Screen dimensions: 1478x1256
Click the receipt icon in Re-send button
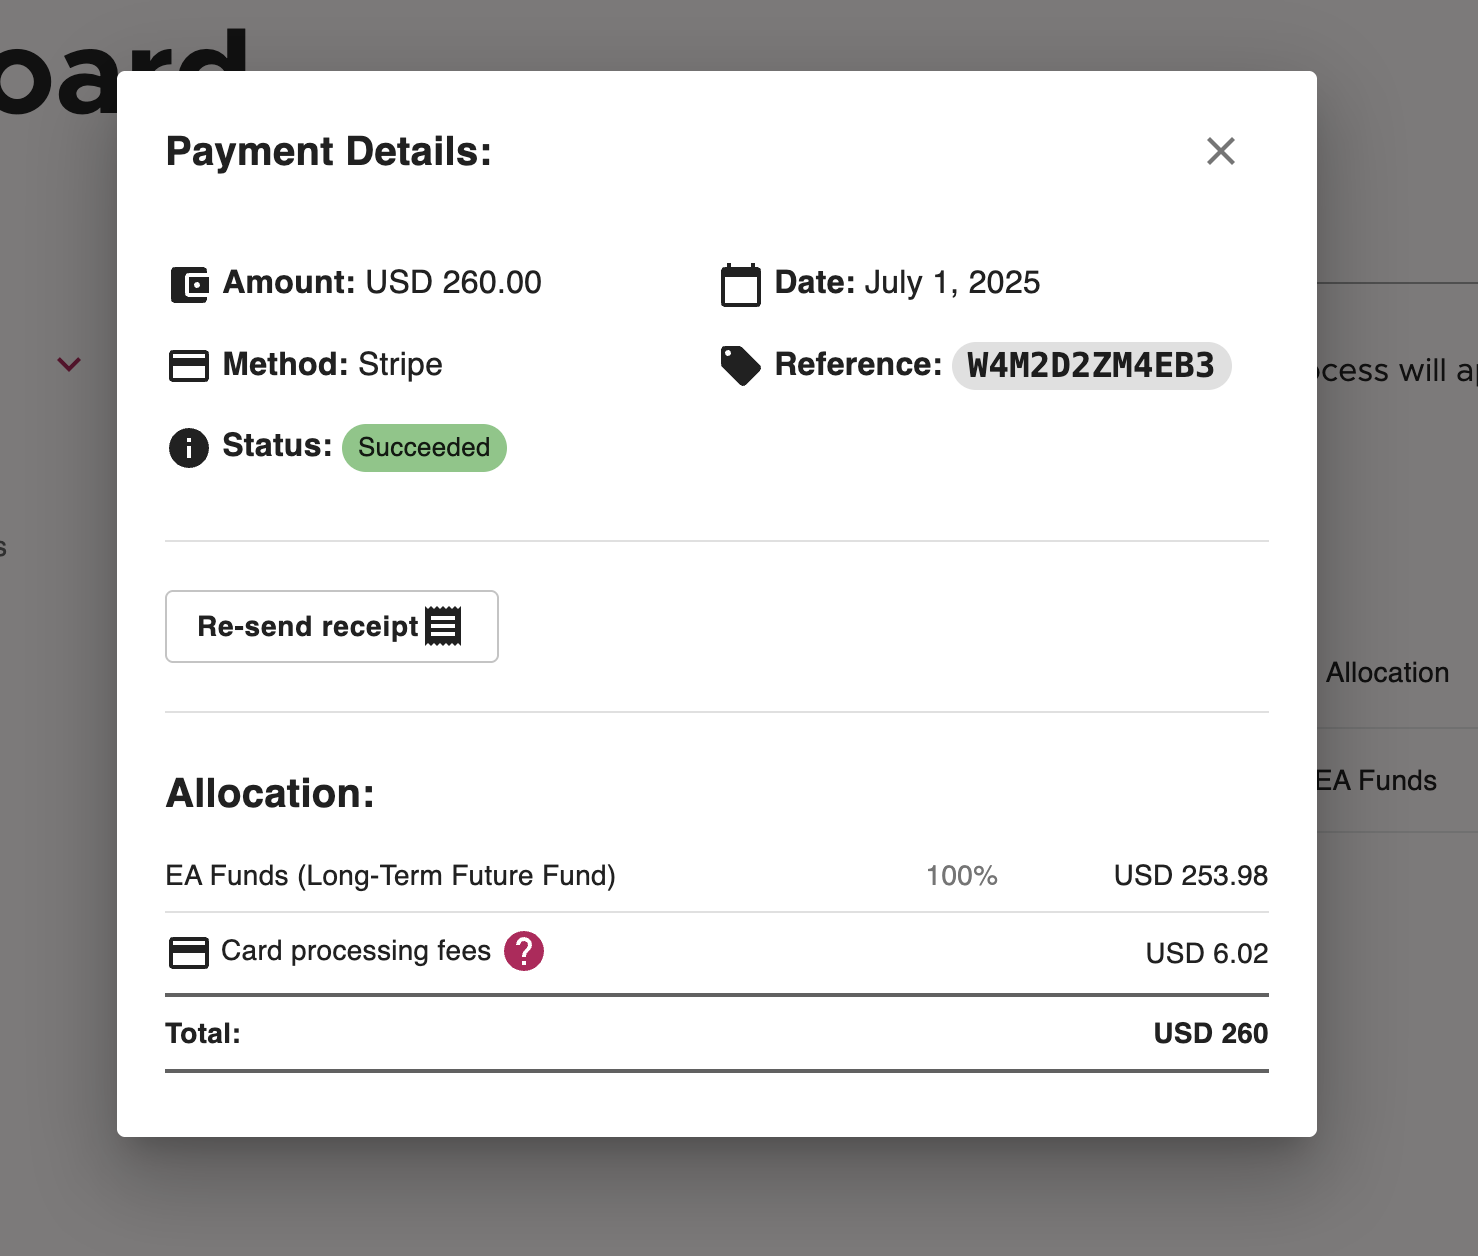[x=443, y=626]
